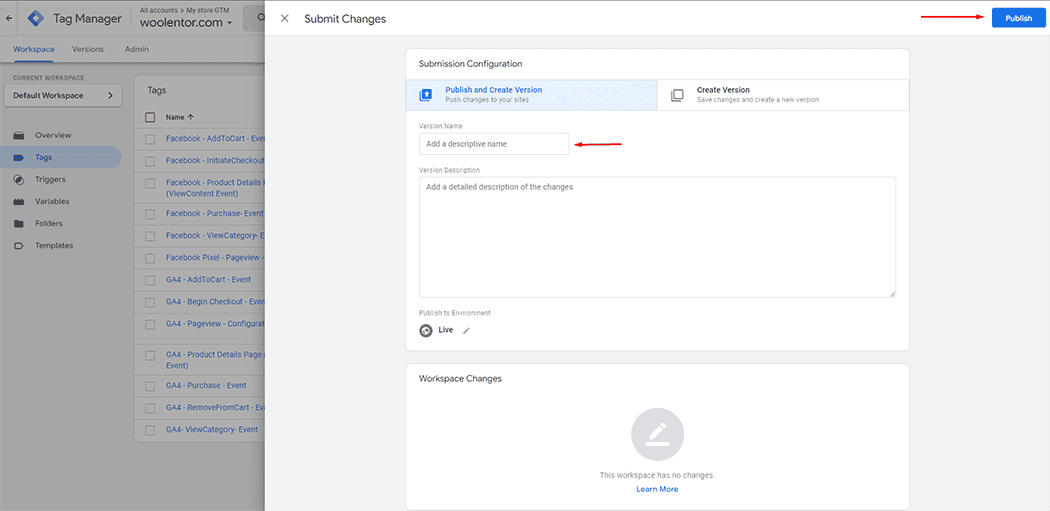Check the Facebook - AddToCart tag checkbox
The height and width of the screenshot is (511, 1050).
(150, 139)
